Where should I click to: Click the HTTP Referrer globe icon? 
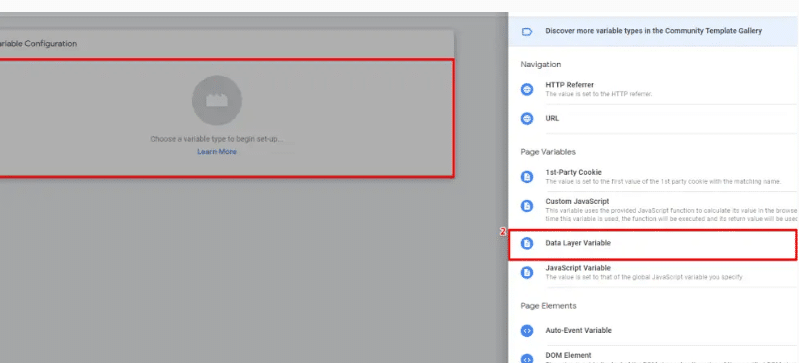click(527, 89)
